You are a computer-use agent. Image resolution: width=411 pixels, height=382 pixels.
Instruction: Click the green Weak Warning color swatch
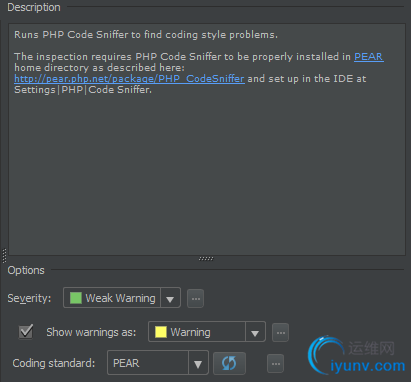(76, 298)
